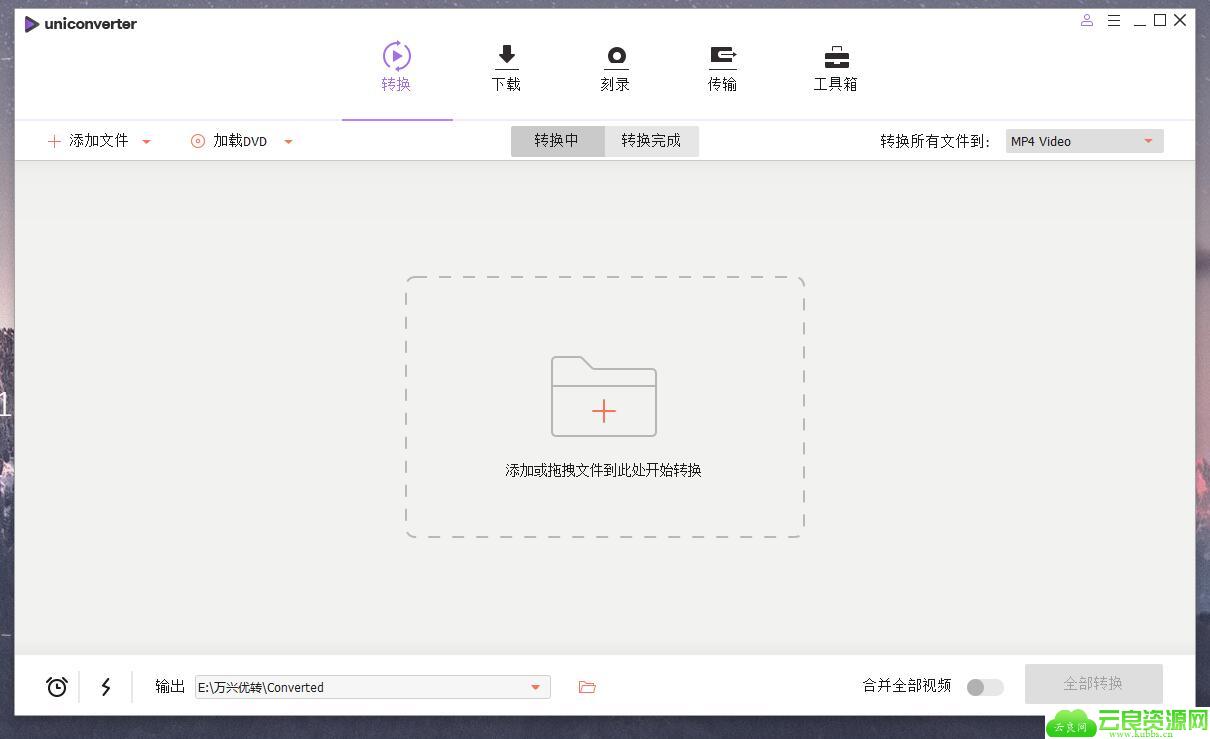Go to the 传输 (Transfer) tab
Screen dimensions: 1210x739
point(722,68)
